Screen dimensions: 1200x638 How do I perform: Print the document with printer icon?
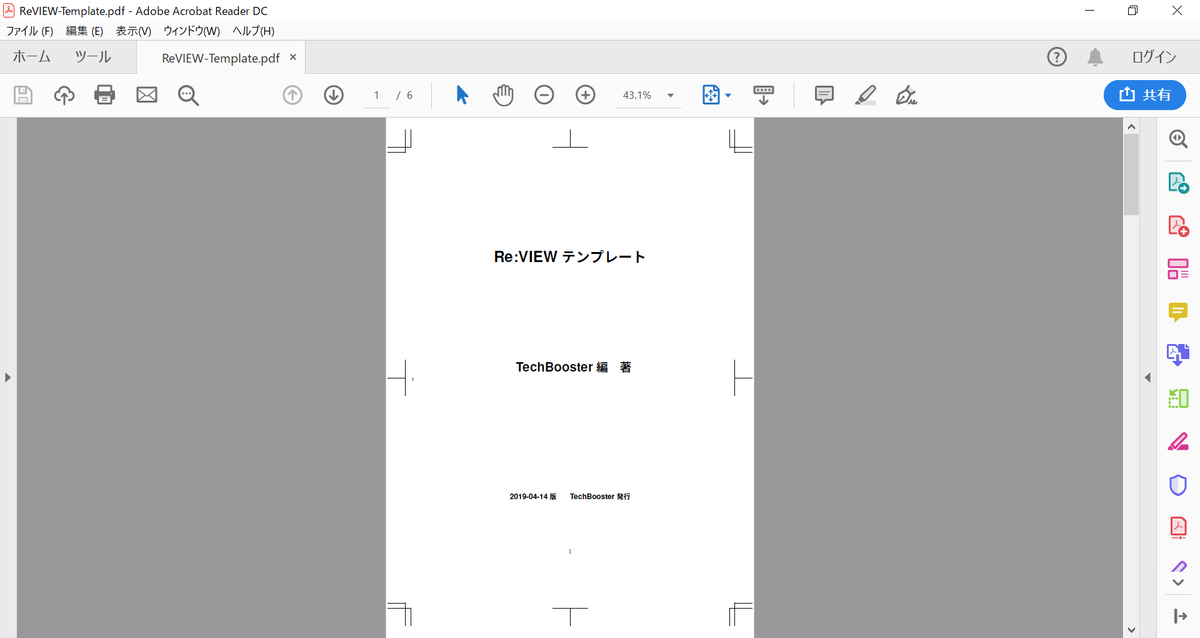click(105, 95)
